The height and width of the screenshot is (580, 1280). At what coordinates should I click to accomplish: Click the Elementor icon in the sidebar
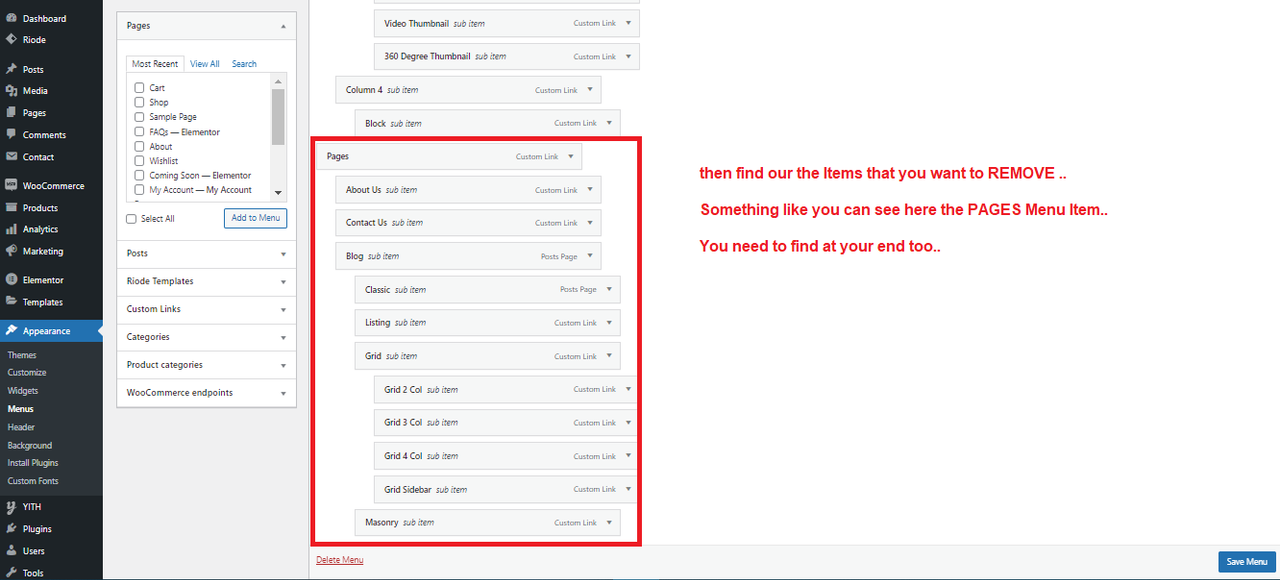coord(11,280)
